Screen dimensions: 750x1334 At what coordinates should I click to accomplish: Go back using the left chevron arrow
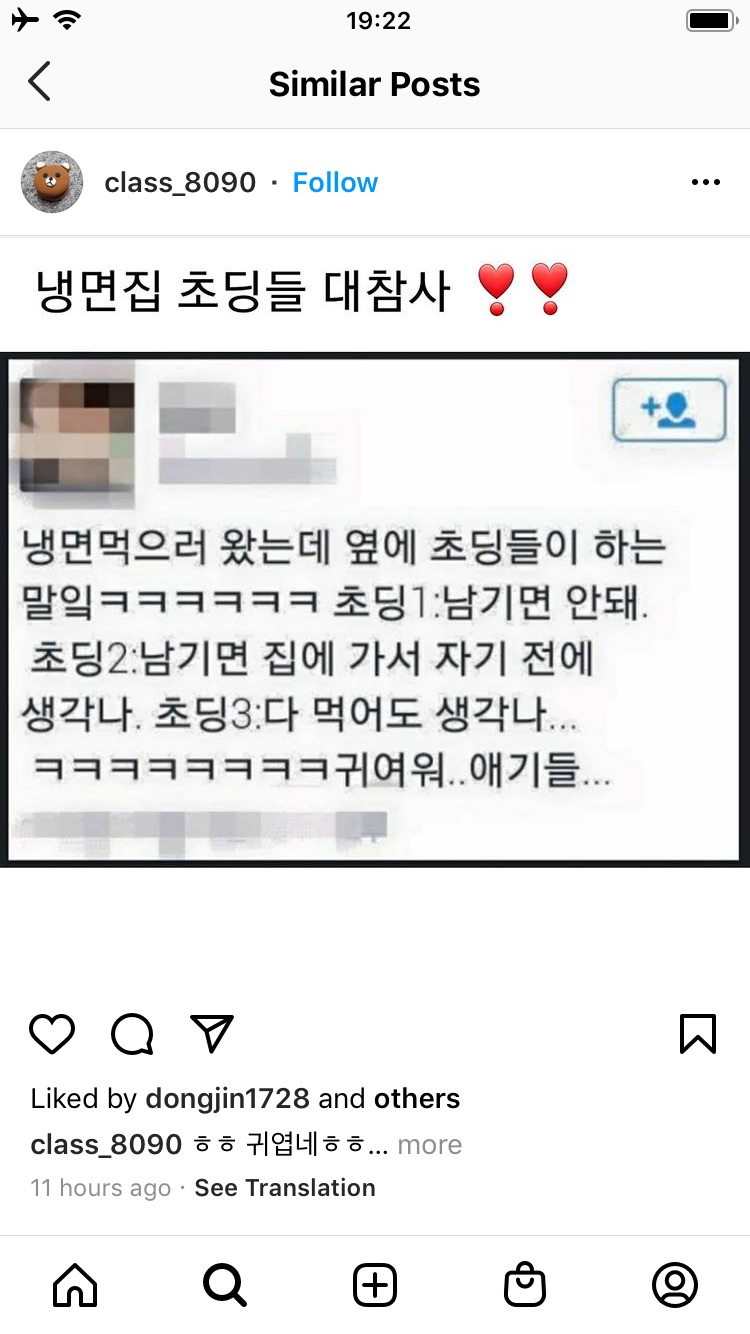[x=39, y=83]
